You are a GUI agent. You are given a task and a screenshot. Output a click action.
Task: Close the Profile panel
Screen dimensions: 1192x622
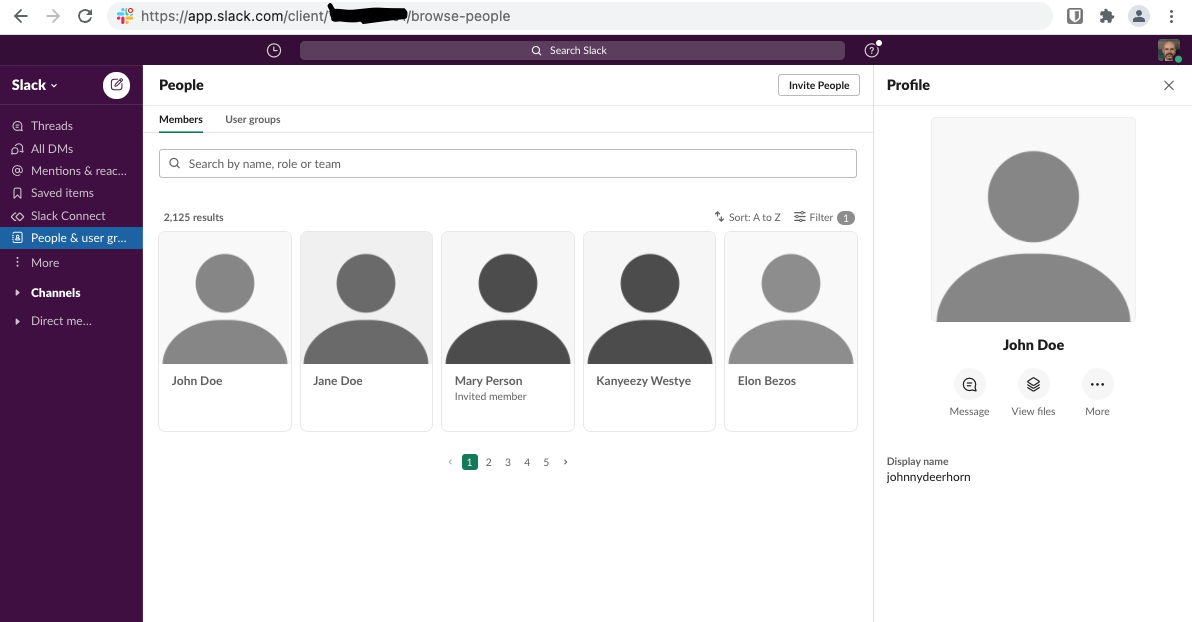(1168, 85)
